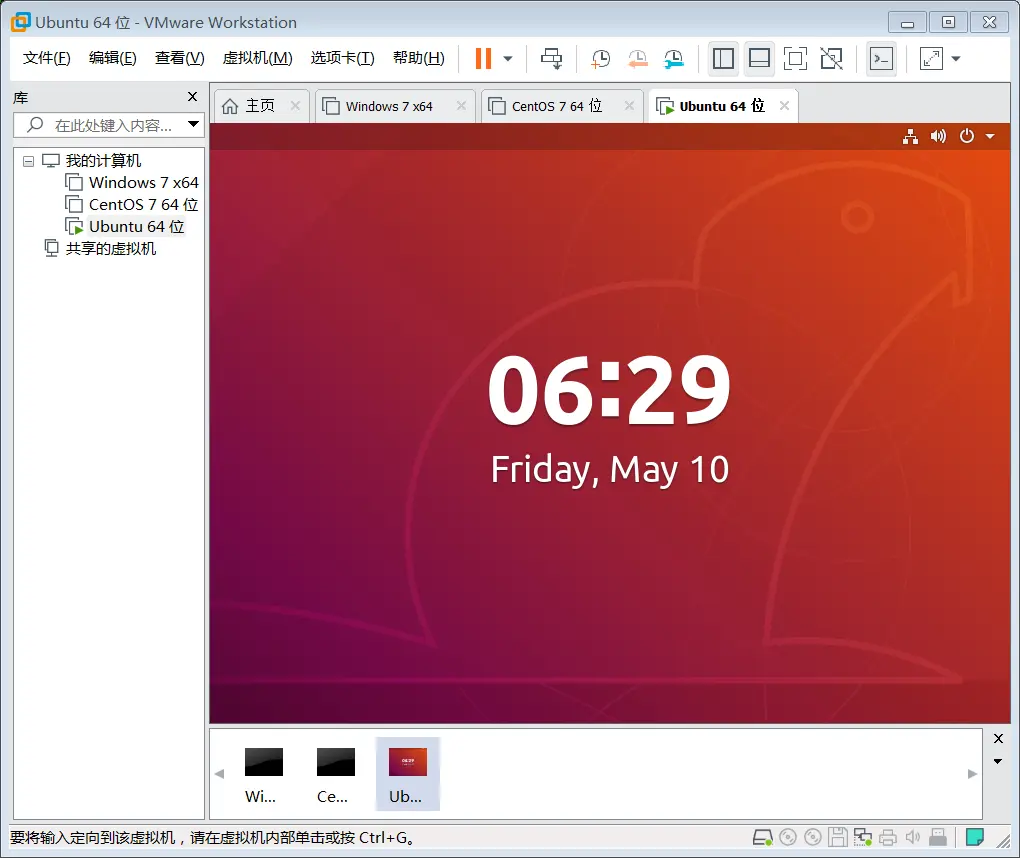Open the snapshot manager
Screen dimensions: 1020x858
tap(674, 58)
